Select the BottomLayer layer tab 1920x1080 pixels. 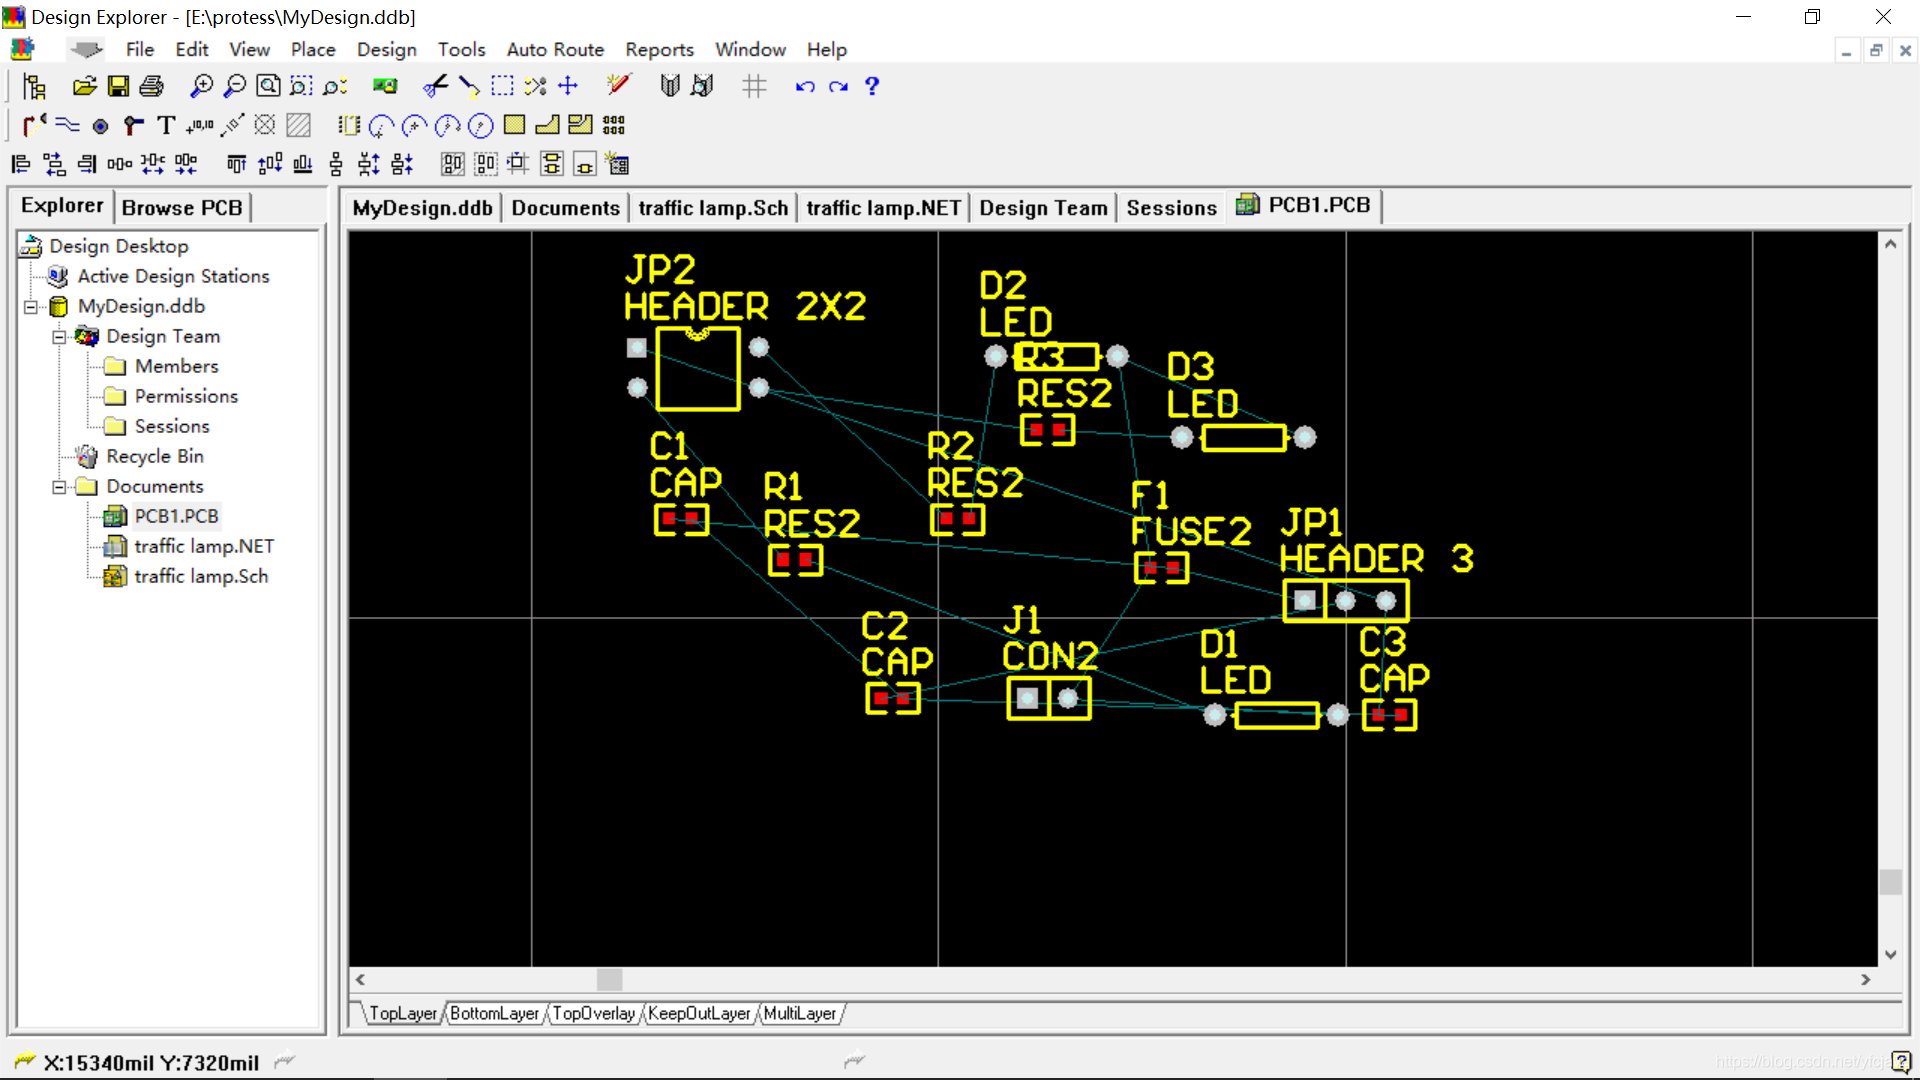point(494,1014)
